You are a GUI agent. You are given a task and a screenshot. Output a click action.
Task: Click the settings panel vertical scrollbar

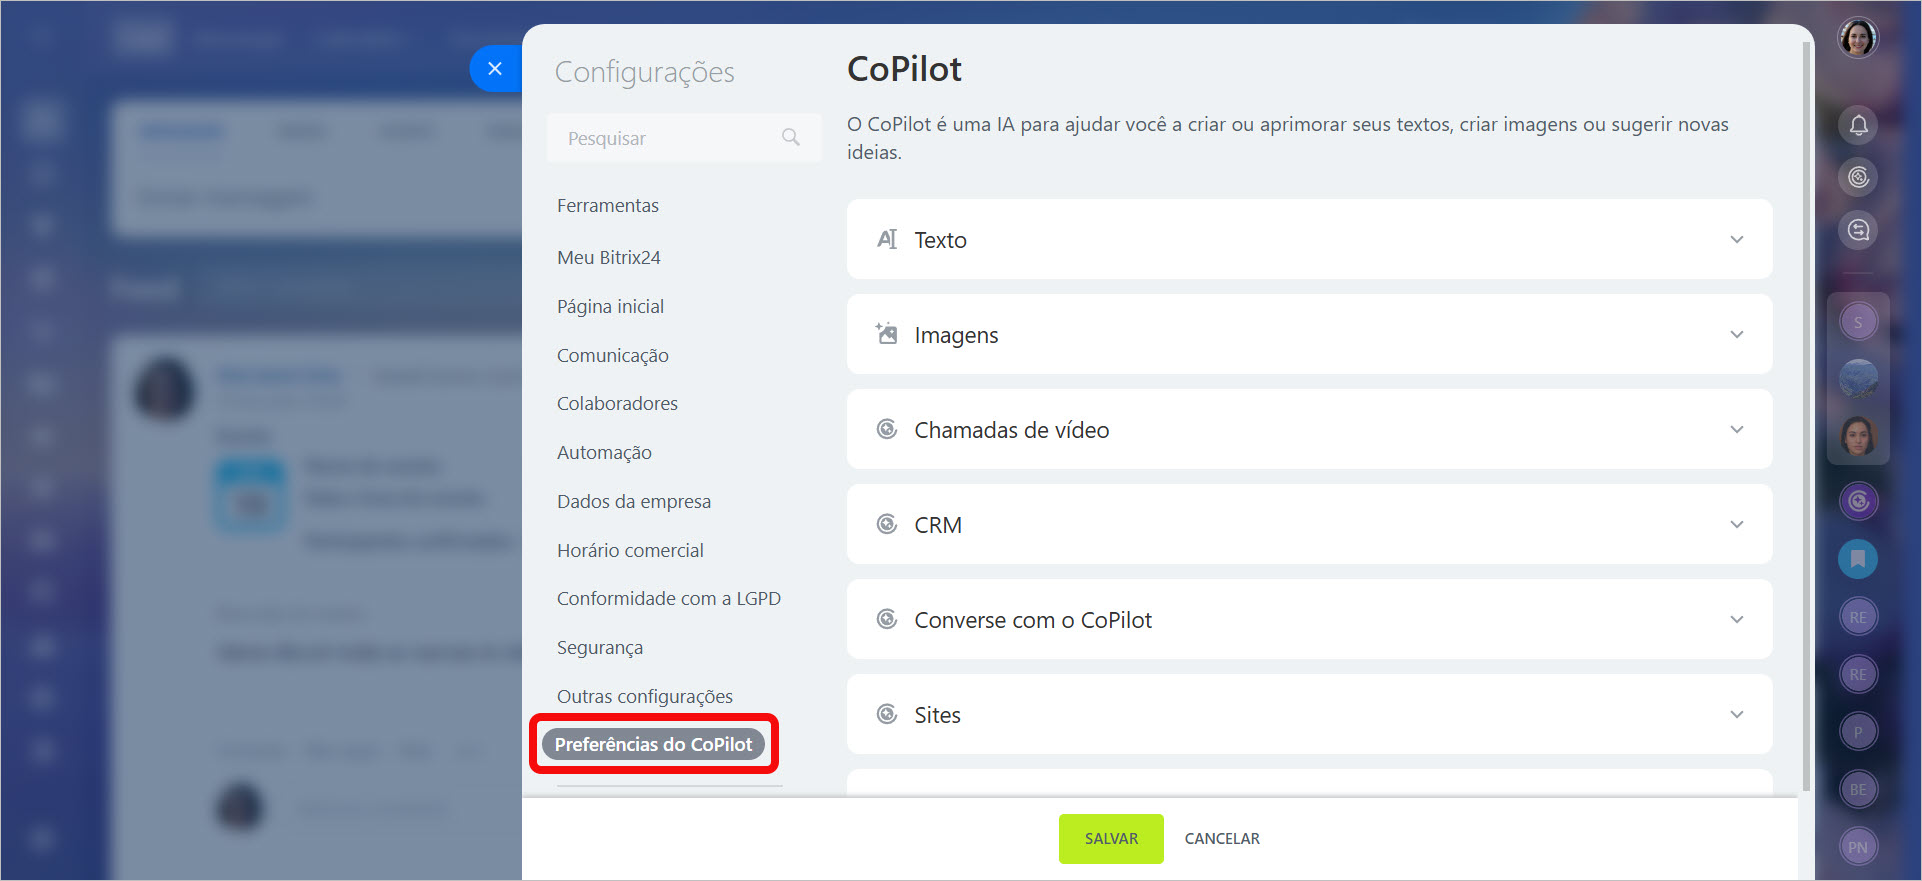1806,415
